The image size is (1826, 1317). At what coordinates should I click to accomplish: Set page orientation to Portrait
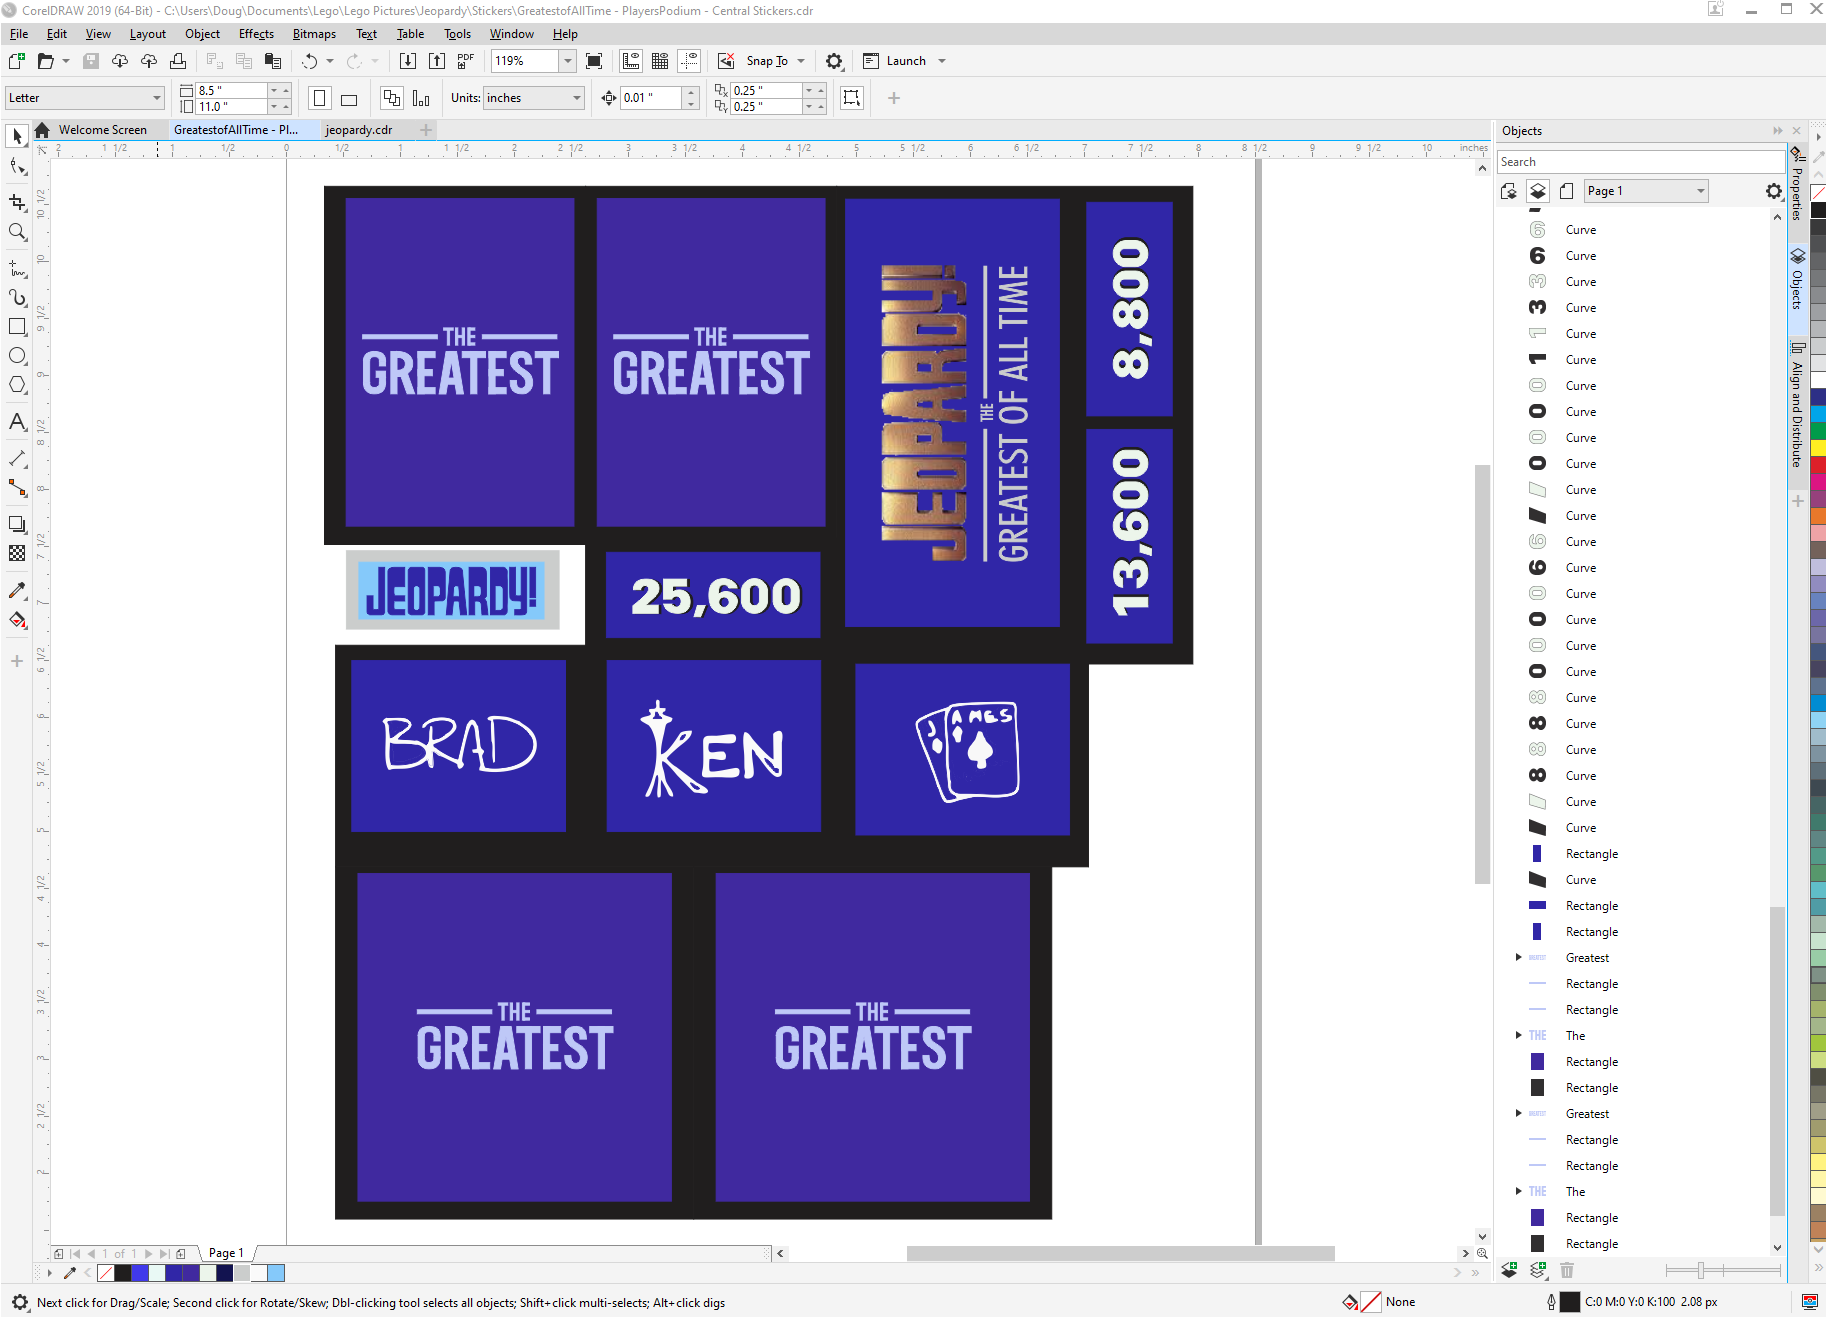(320, 98)
